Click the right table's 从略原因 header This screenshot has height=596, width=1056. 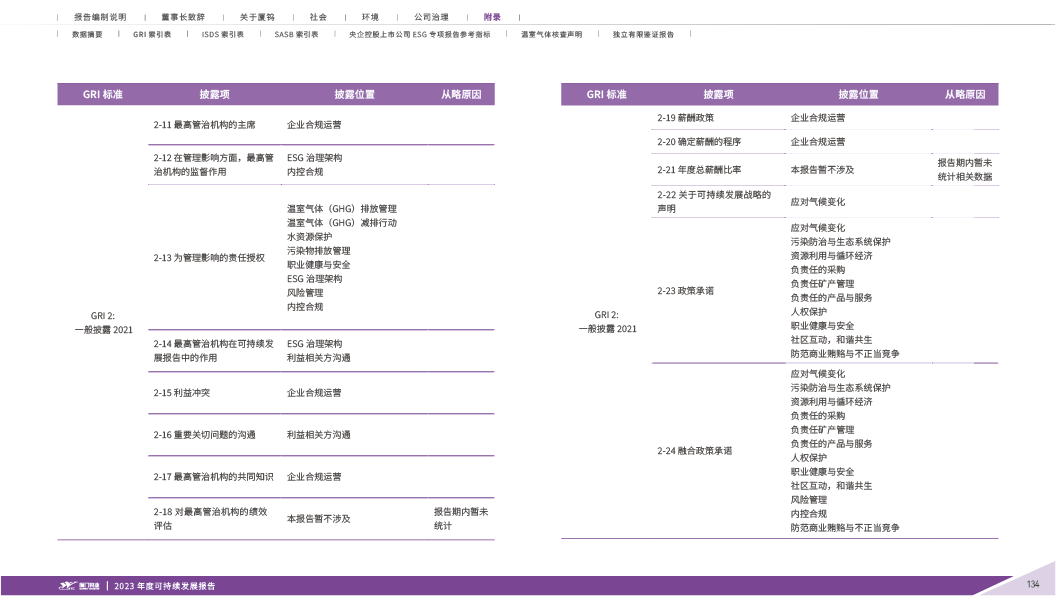965,94
